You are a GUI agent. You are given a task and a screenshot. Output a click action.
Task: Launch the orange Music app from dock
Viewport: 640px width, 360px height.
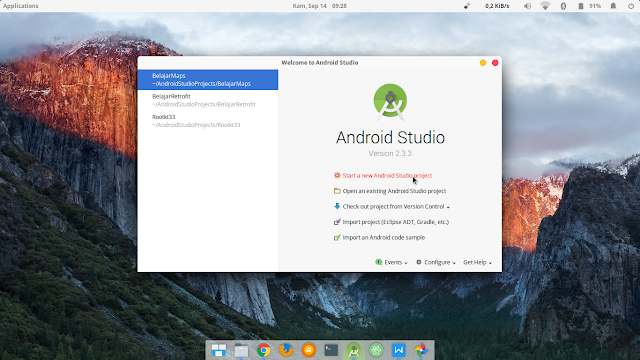pos(309,350)
